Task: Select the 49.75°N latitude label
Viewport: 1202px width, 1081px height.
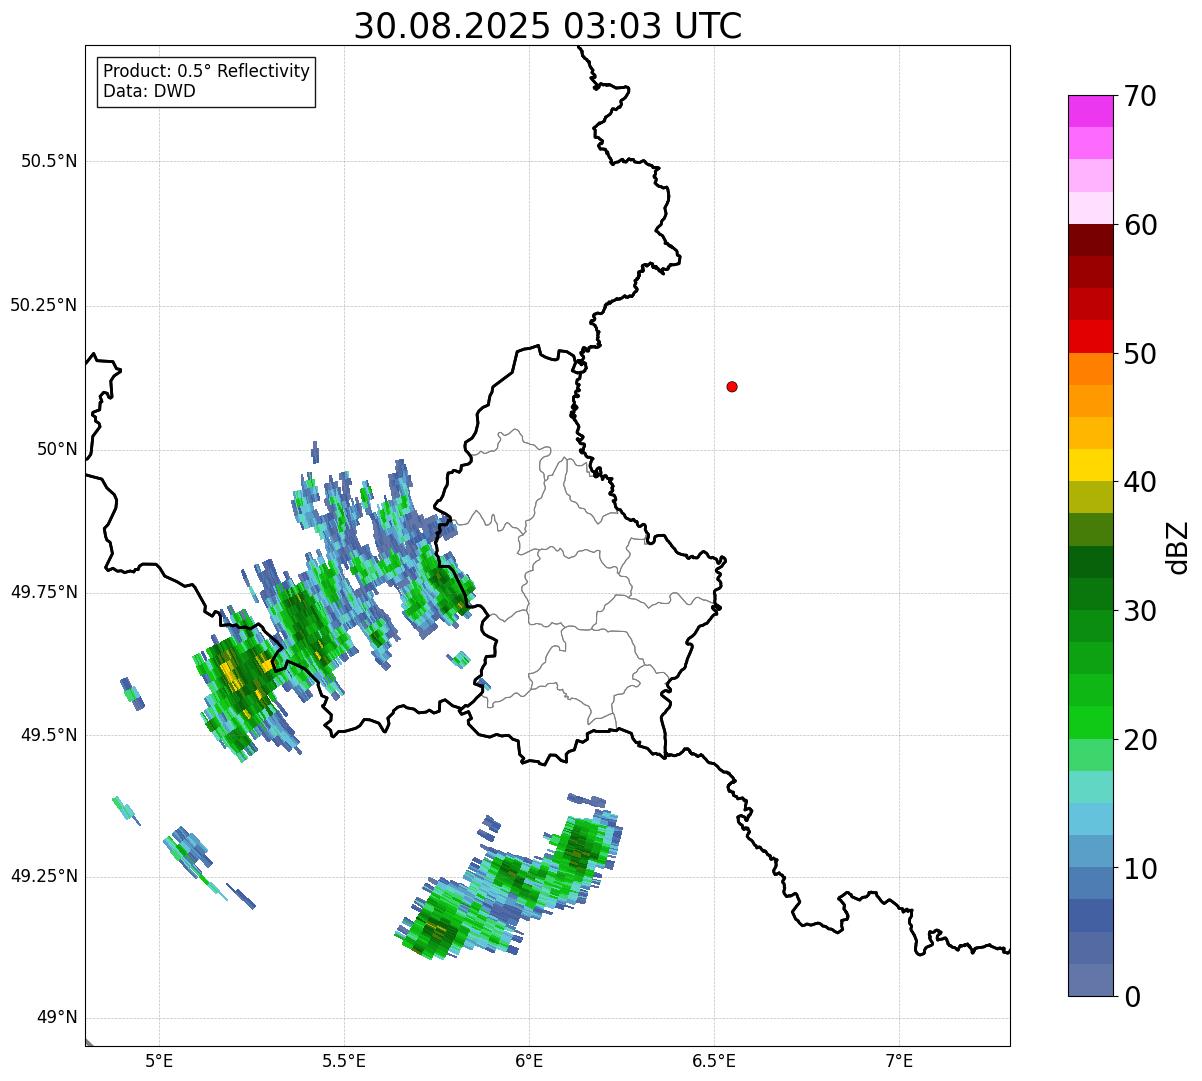Action: tap(44, 592)
